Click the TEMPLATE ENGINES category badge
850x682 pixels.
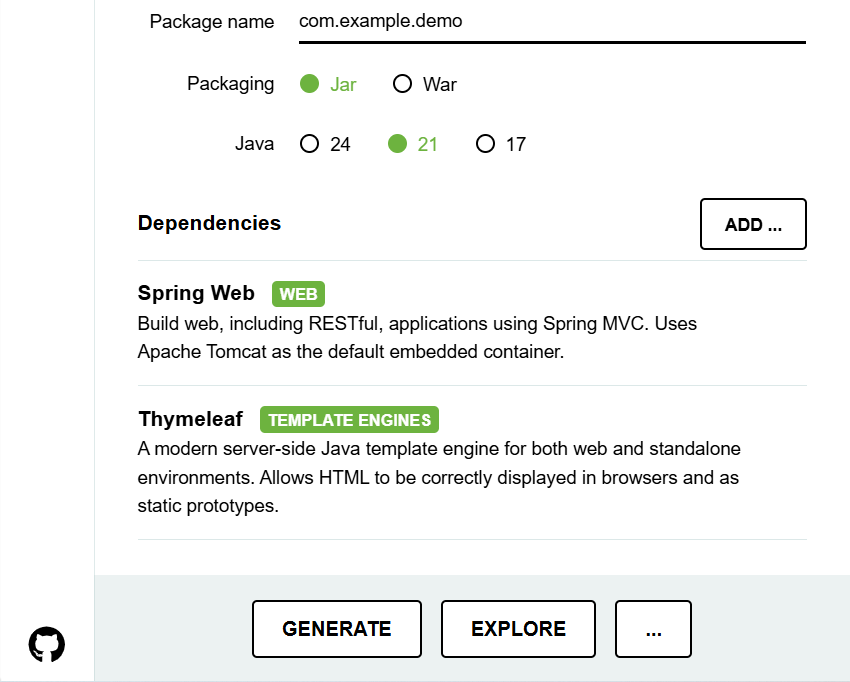point(349,420)
